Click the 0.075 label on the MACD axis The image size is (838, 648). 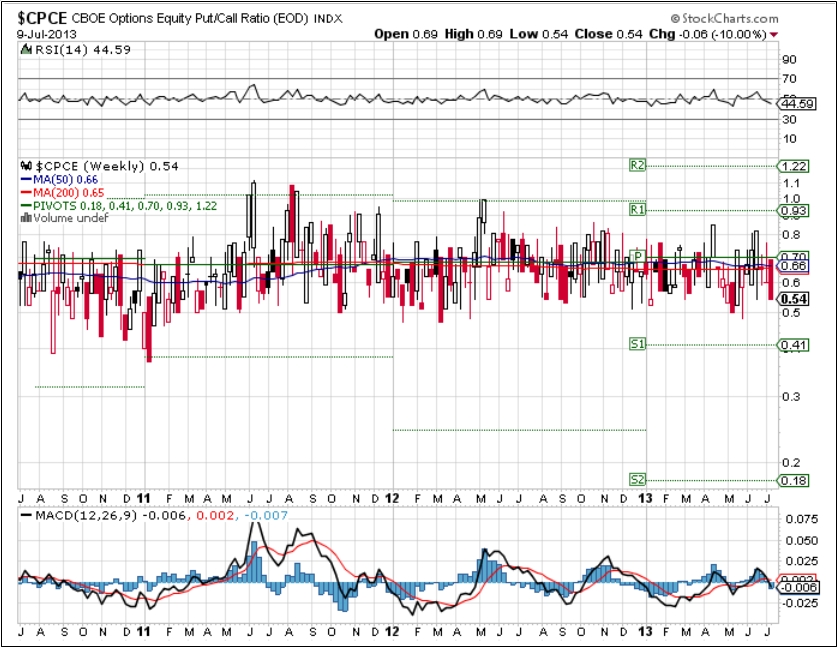pyautogui.click(x=802, y=519)
